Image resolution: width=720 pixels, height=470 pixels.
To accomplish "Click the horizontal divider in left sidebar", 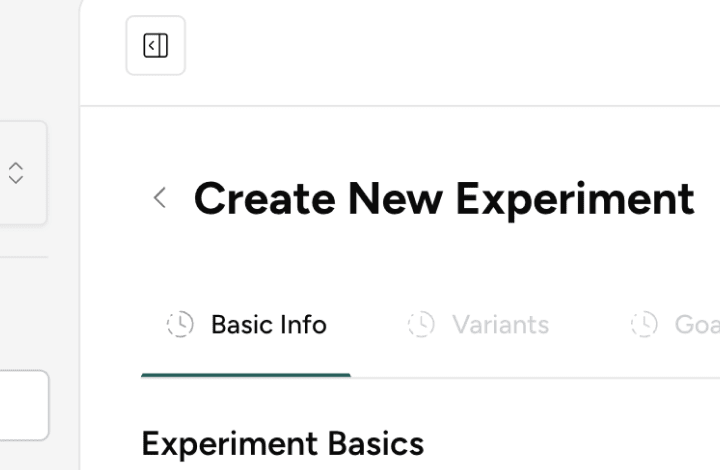I will (22, 257).
